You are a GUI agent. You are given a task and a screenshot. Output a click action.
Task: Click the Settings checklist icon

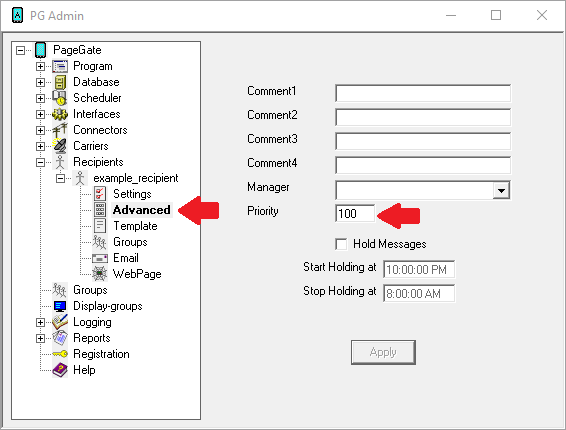coord(100,194)
